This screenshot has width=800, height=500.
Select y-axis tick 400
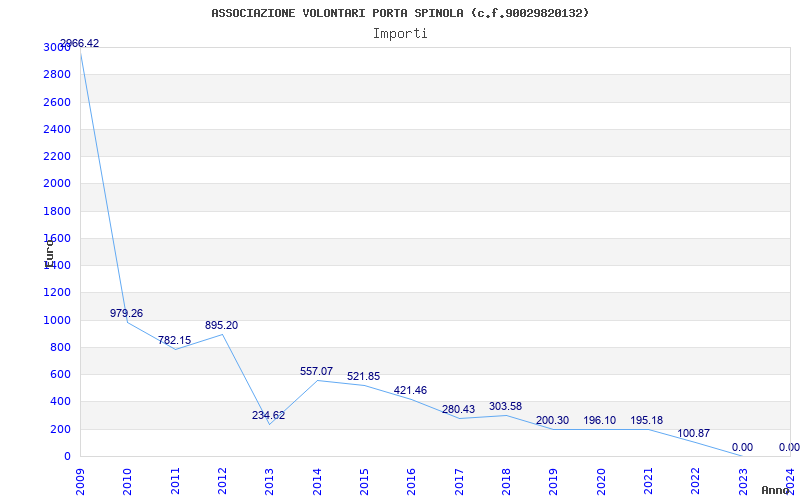[x=60, y=402]
